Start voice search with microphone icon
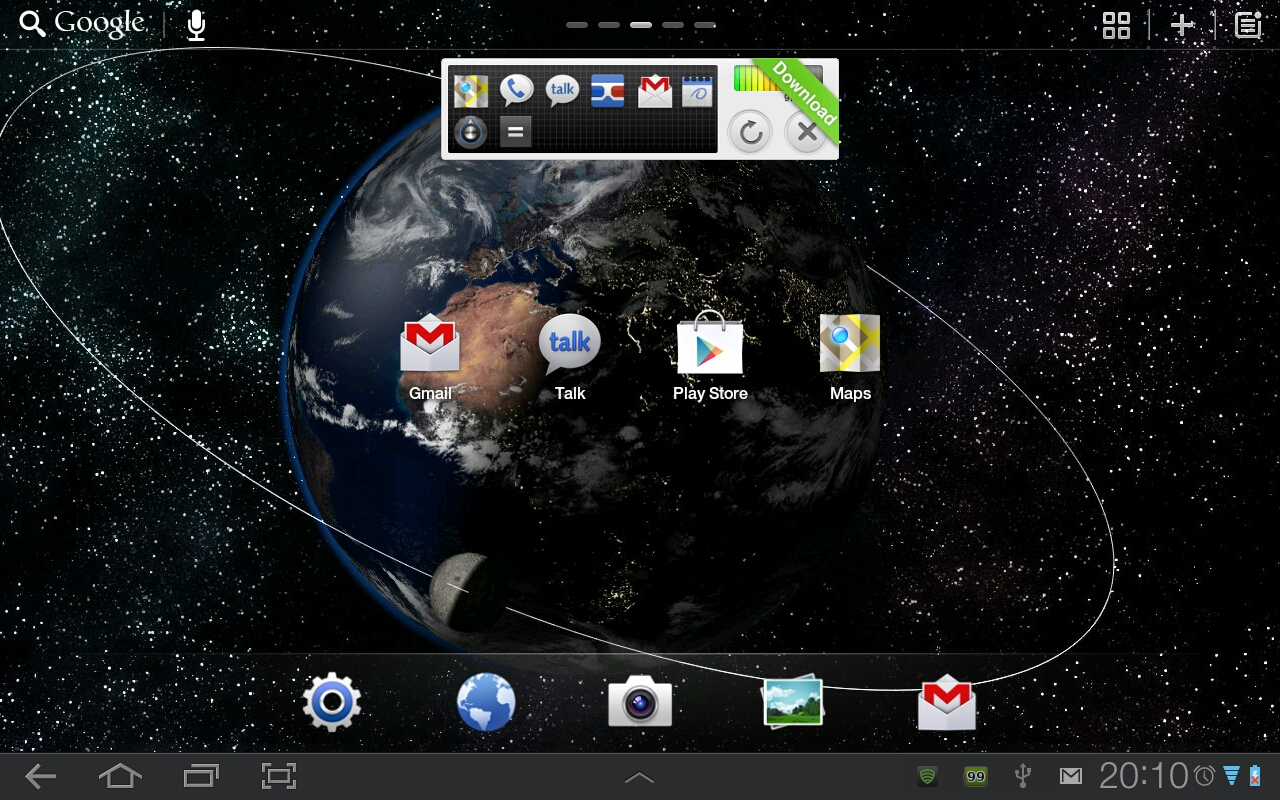The height and width of the screenshot is (800, 1280). click(x=197, y=25)
